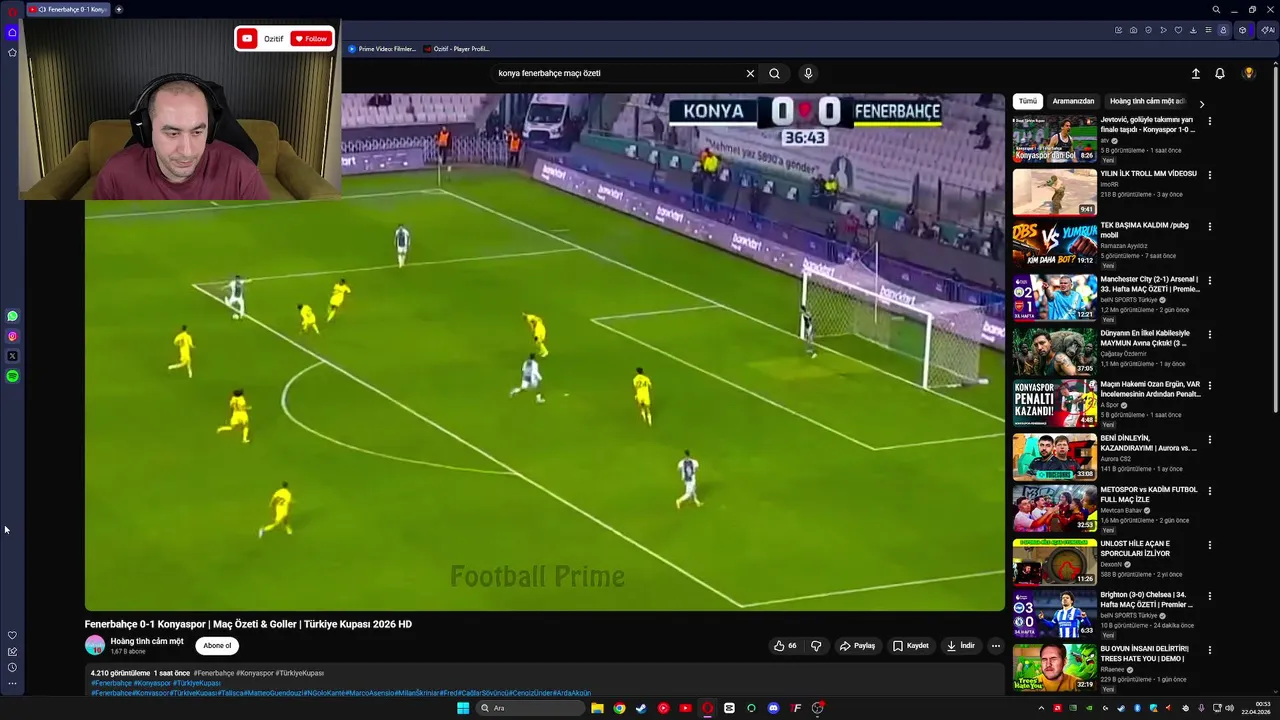
Task: Search tabs with magnifier in title bar
Action: pos(1216,10)
